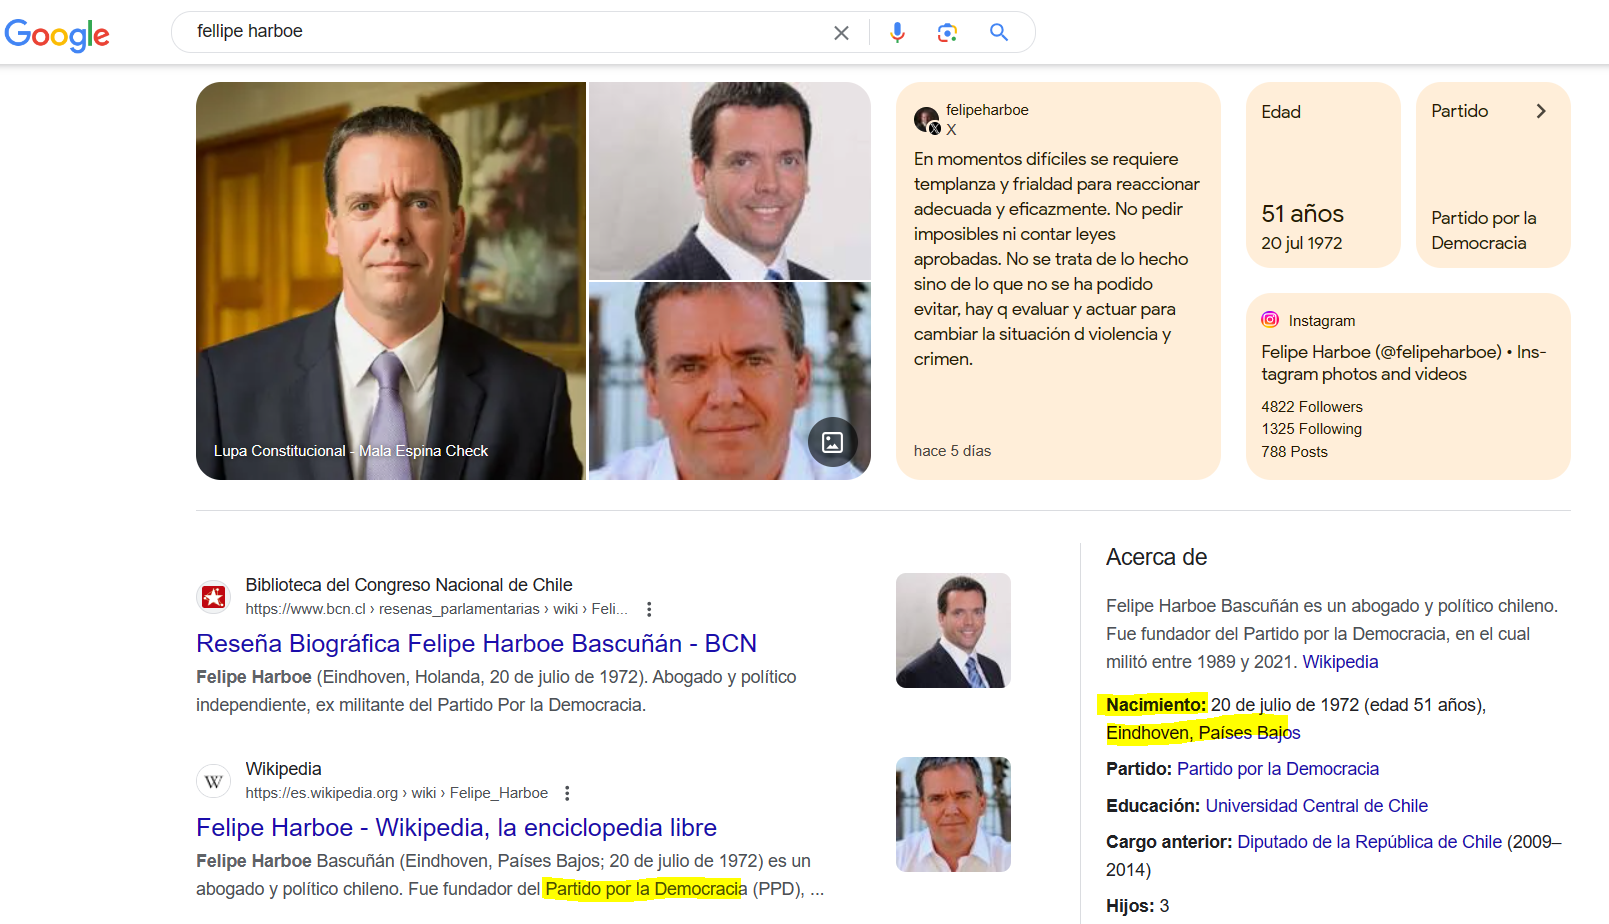
Task: Click the magnifying glass search button
Action: (x=998, y=32)
